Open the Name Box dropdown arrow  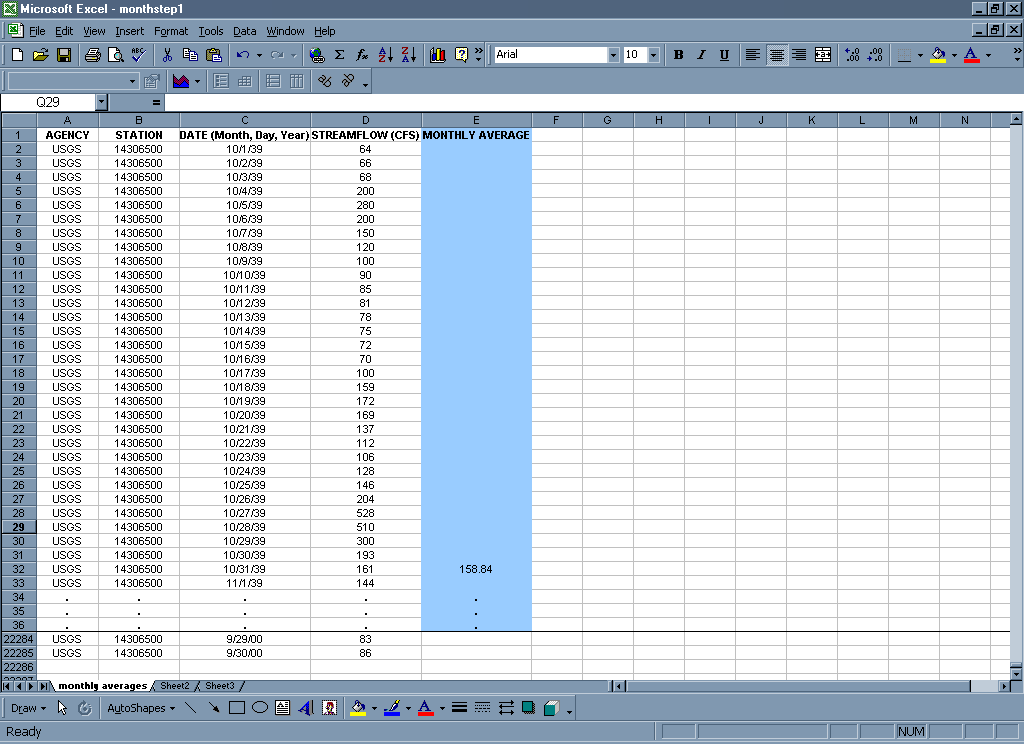(101, 102)
